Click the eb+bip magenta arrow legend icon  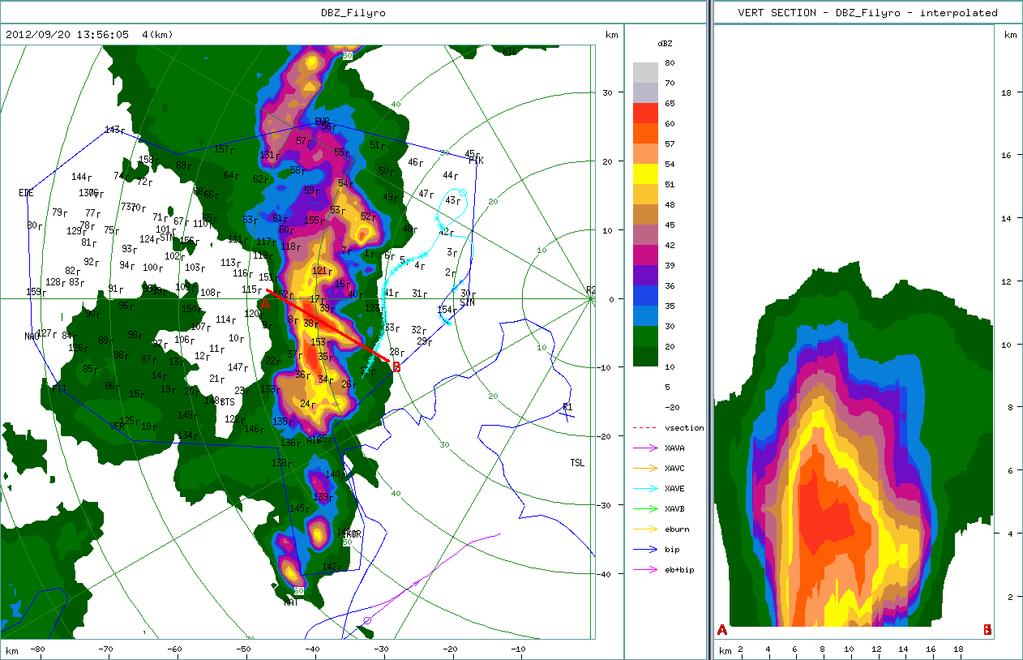click(645, 569)
